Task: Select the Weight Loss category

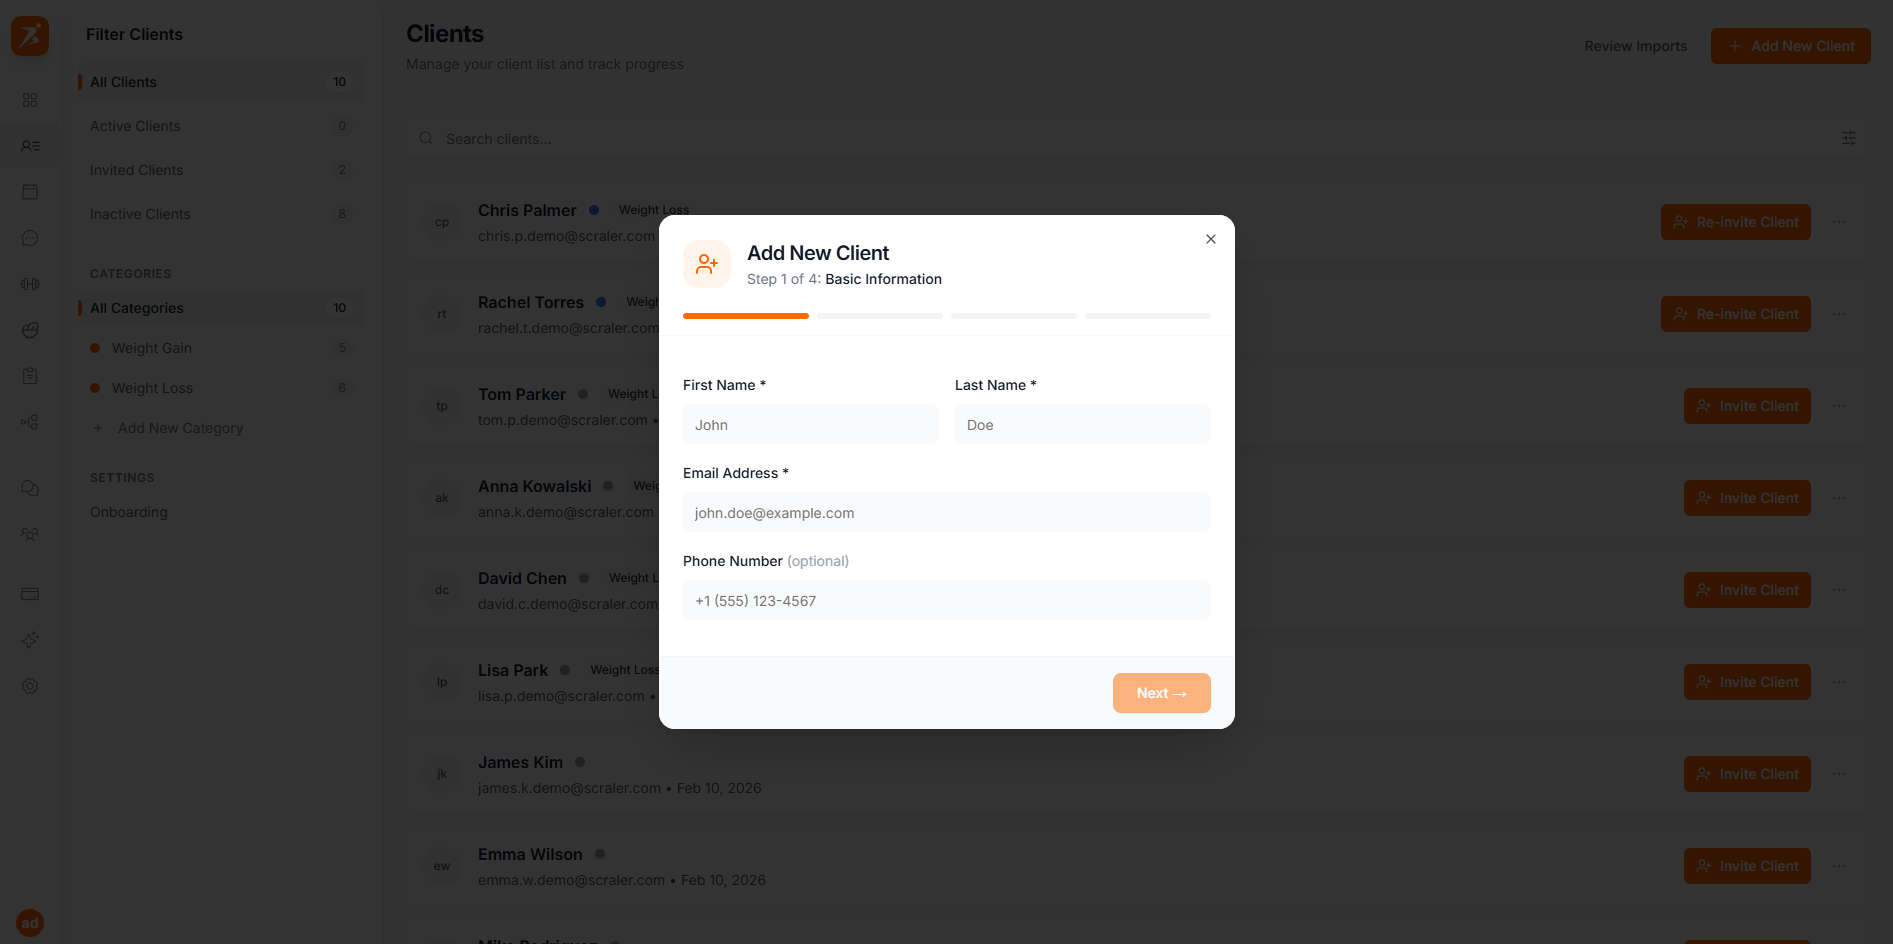Action: (153, 388)
